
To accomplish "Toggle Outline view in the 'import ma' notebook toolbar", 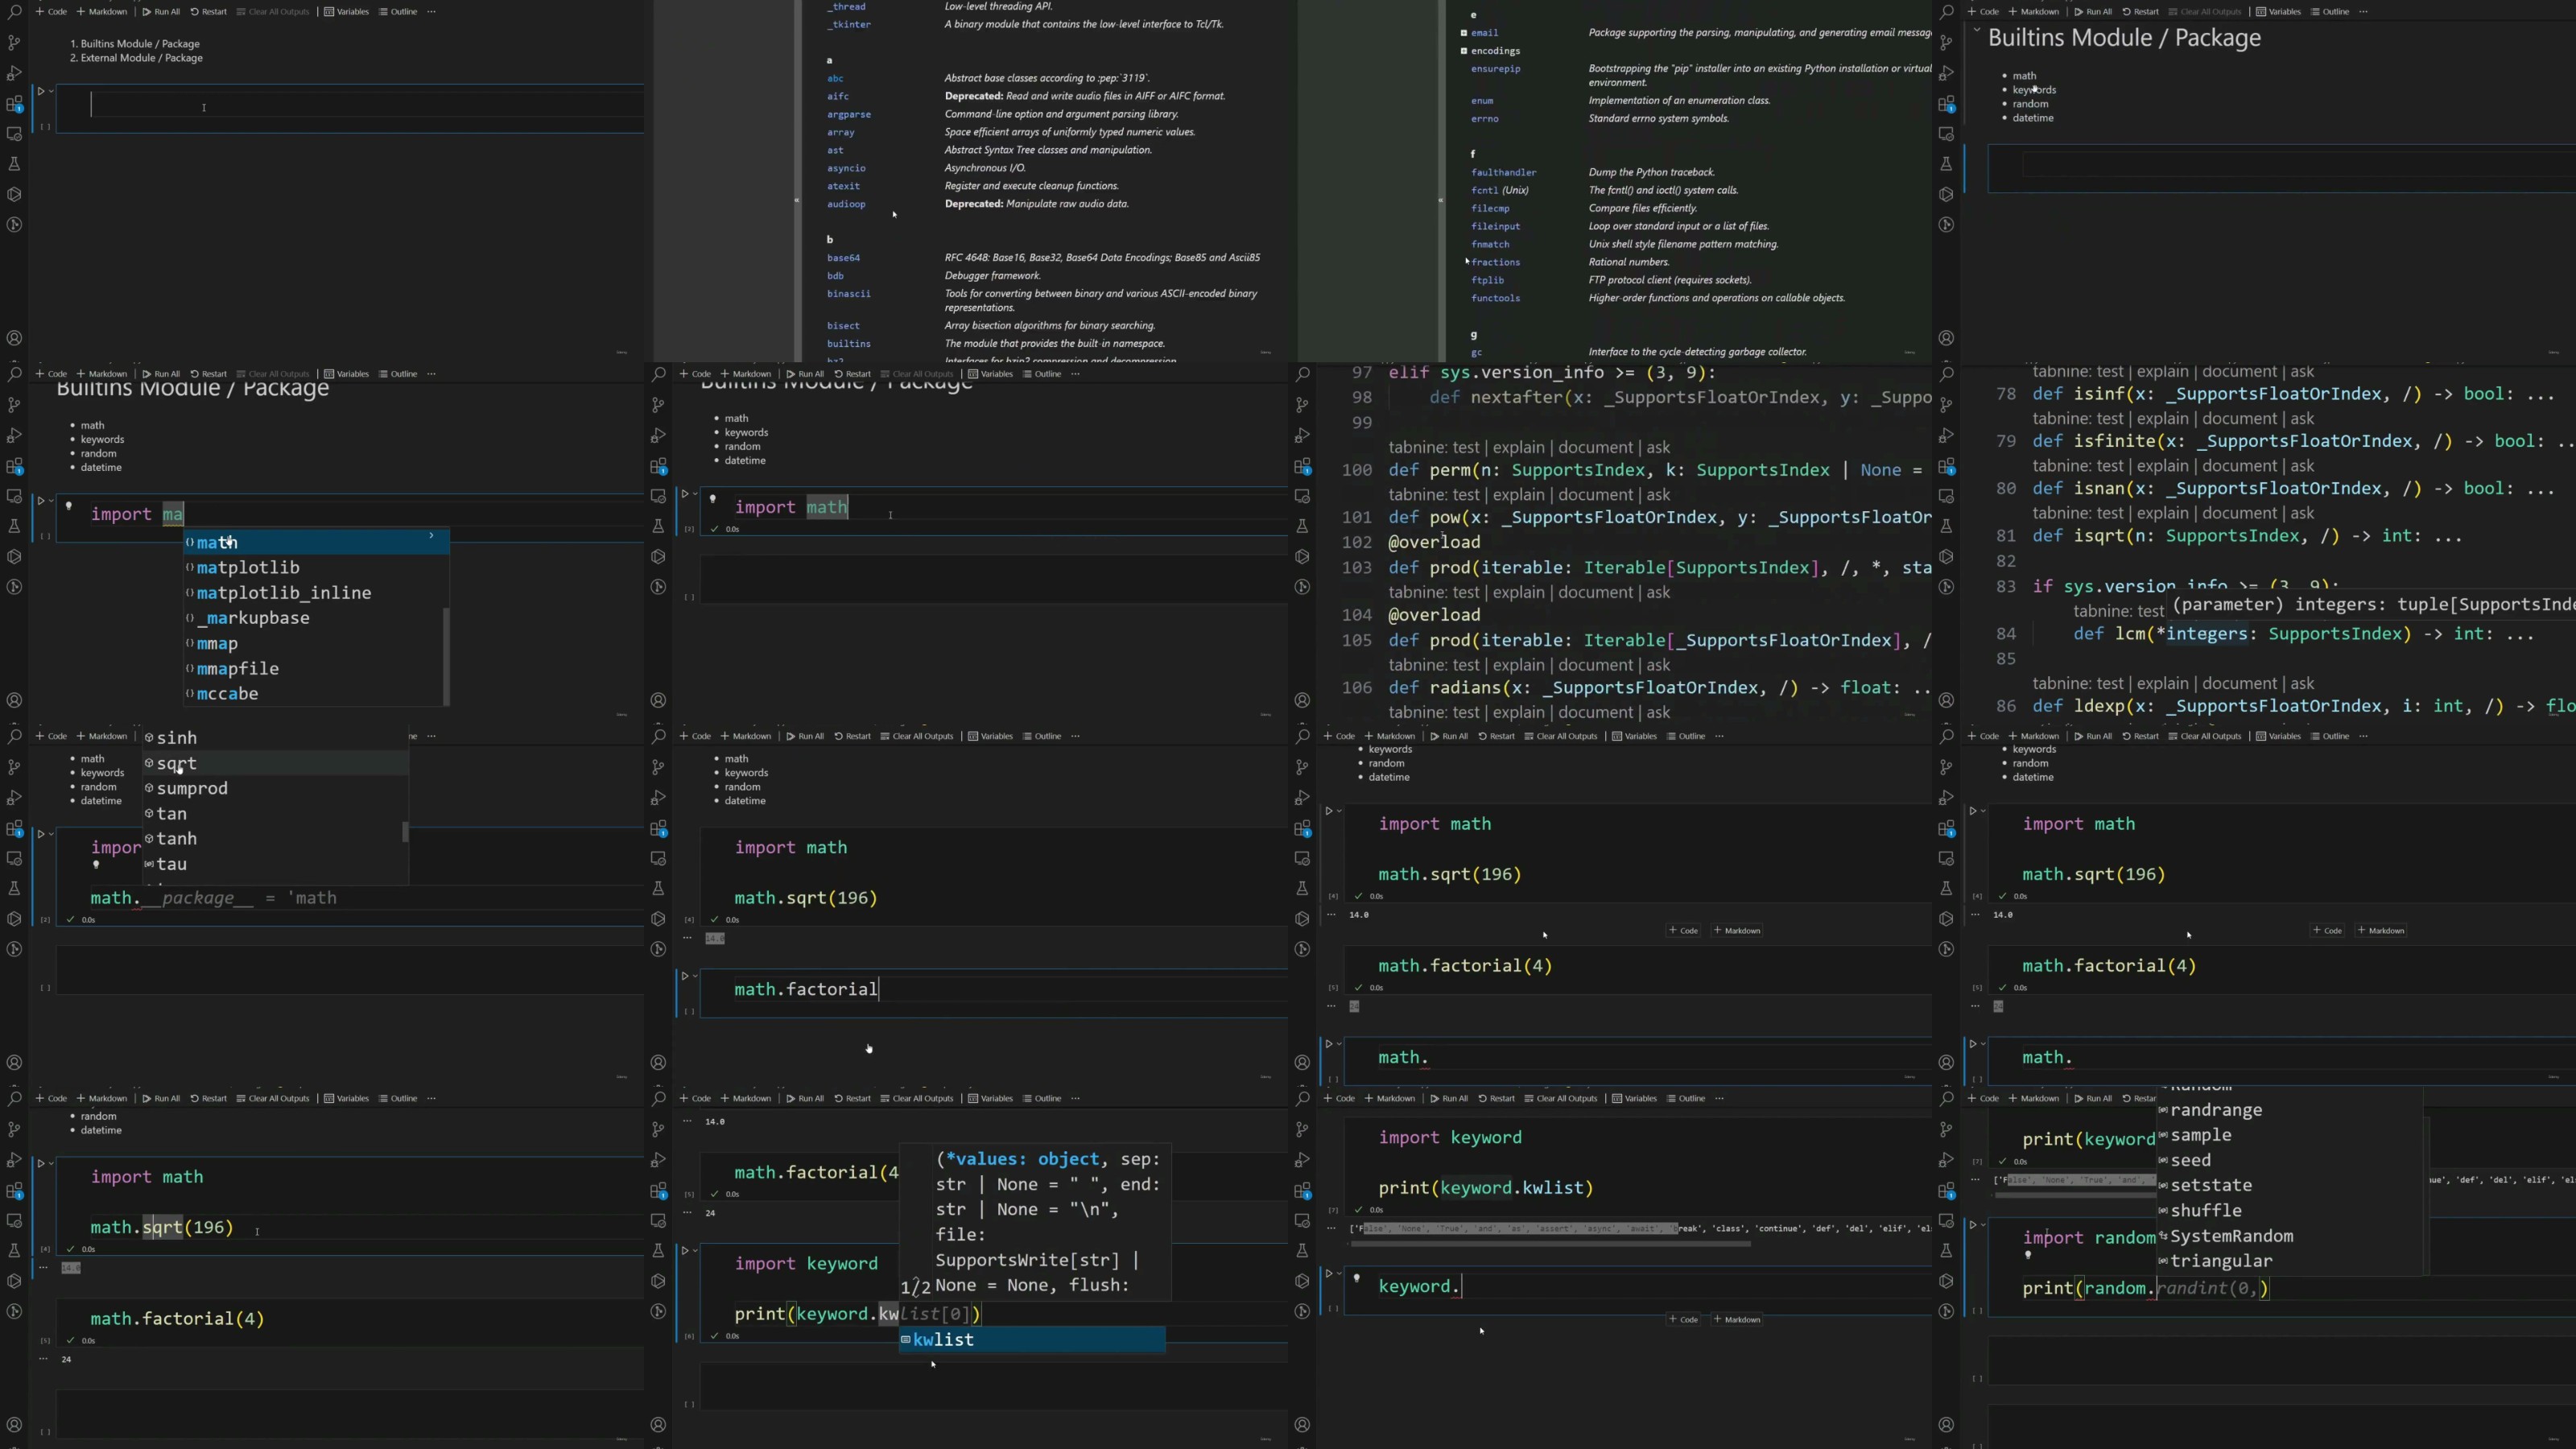I will (398, 374).
